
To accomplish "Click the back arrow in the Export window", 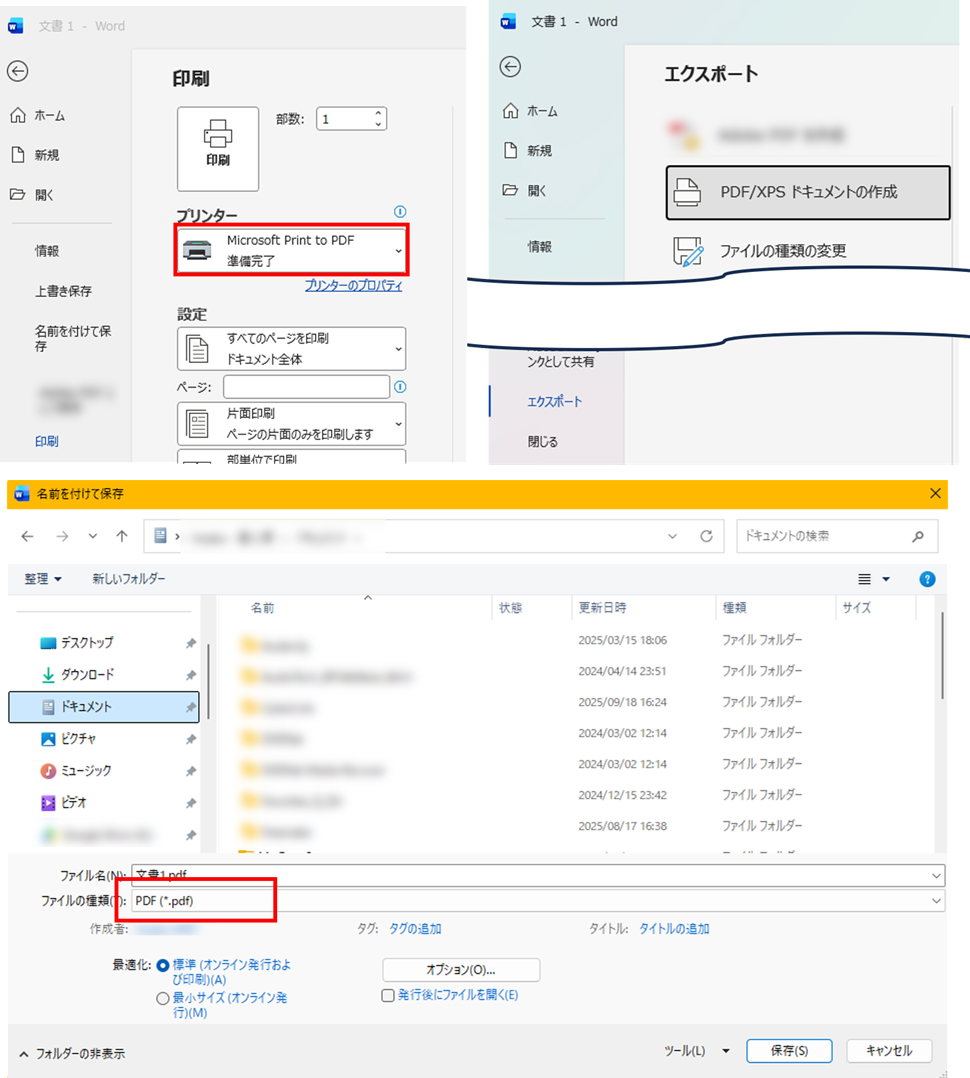I will (x=510, y=67).
